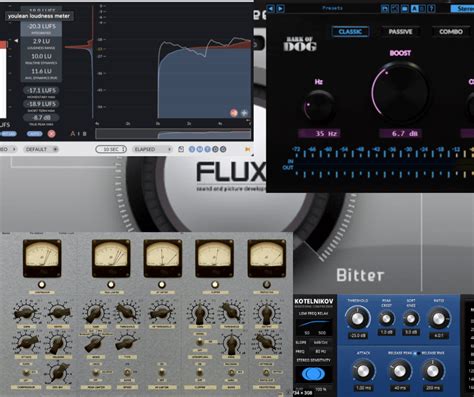Click the orange round icon on Youlean loudness graph
This screenshot has width=474, height=397.
pyautogui.click(x=234, y=113)
